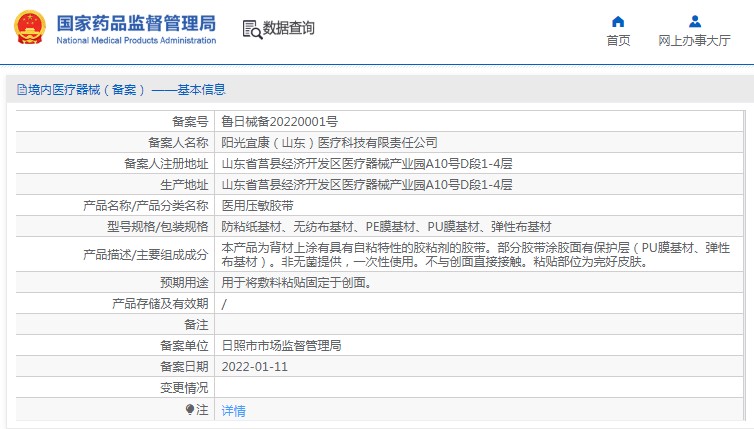
Task: Click the 备案人注册地址 label
Action: pos(166,164)
